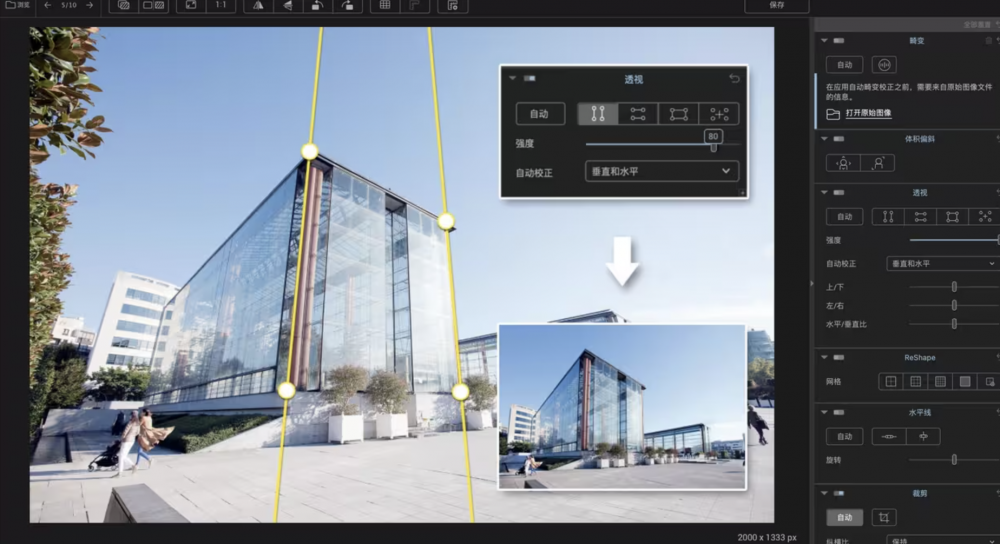Select the coarsest ReShape grid (网格)
Image resolution: width=1000 pixels, height=544 pixels.
coord(891,381)
